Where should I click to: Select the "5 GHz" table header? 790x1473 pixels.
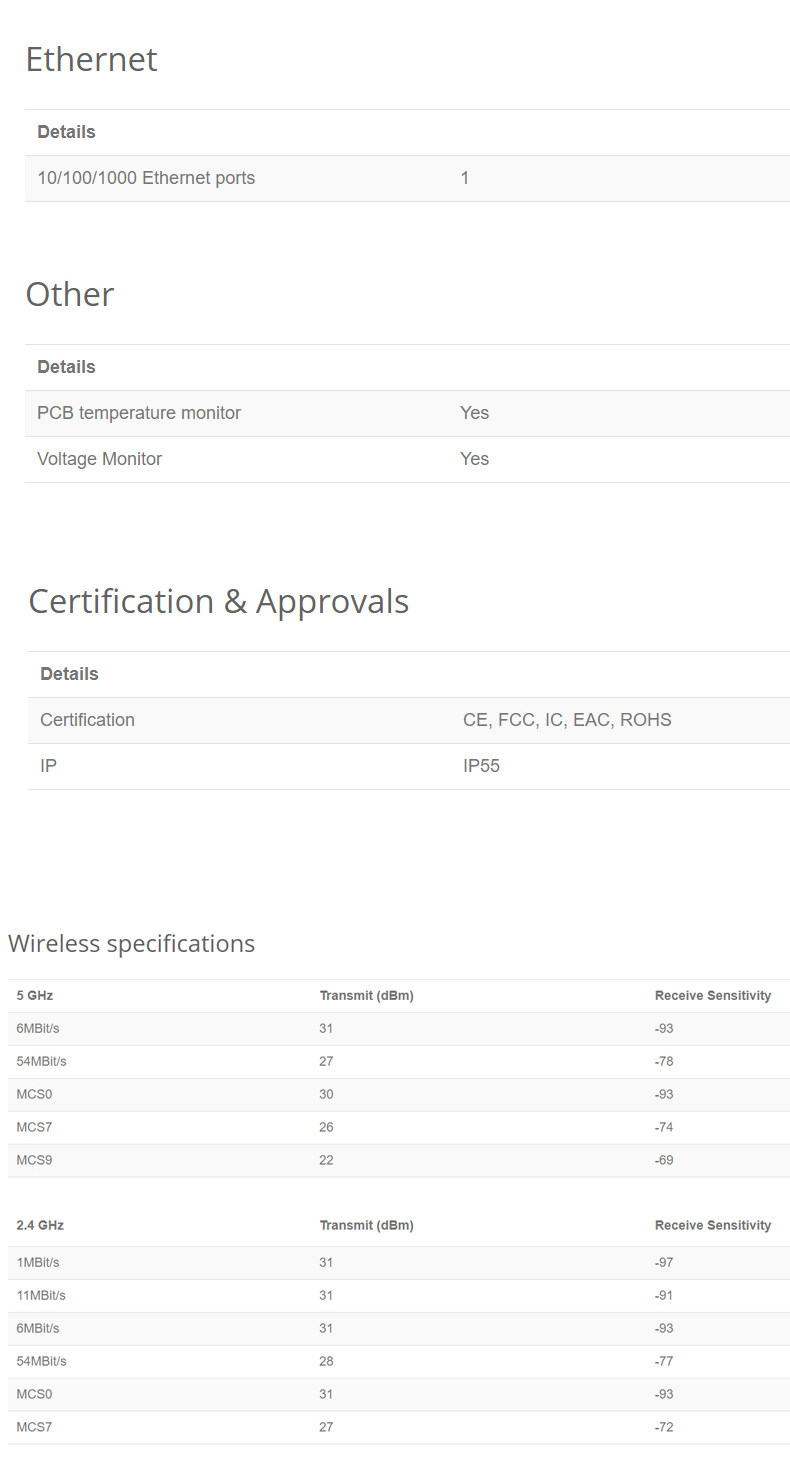point(35,996)
